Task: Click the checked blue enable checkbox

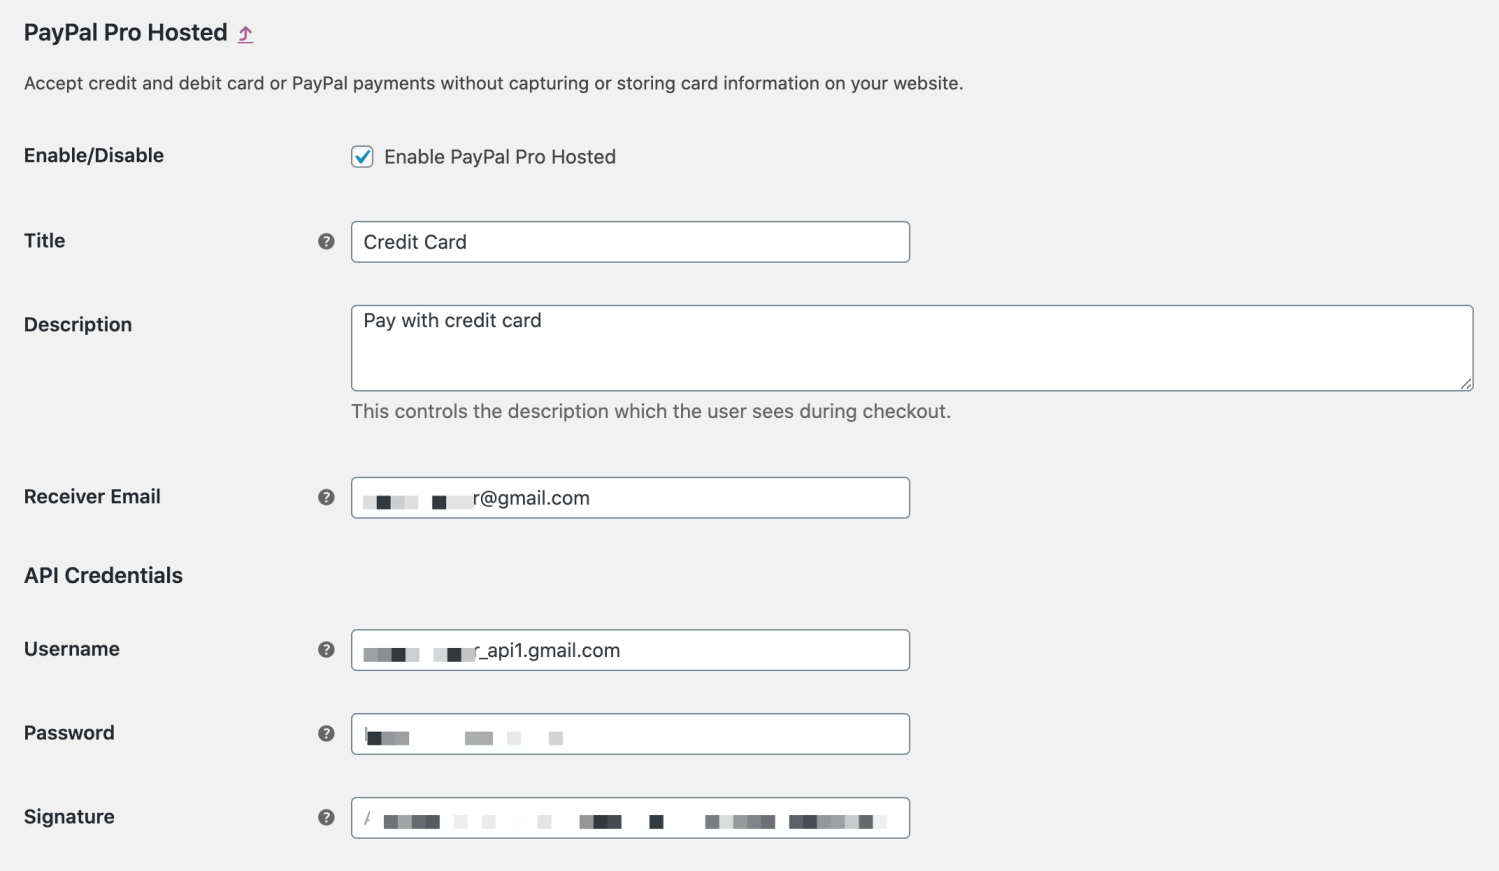Action: 362,156
